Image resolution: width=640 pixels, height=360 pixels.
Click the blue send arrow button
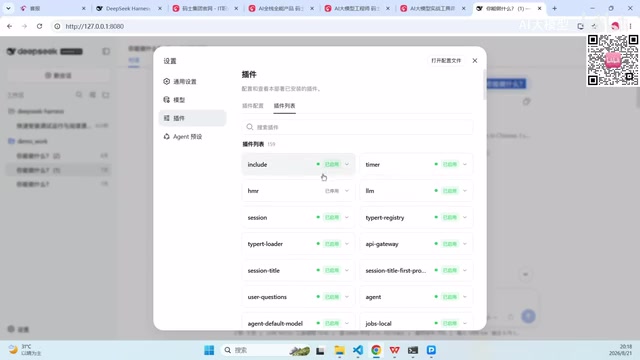(528, 316)
